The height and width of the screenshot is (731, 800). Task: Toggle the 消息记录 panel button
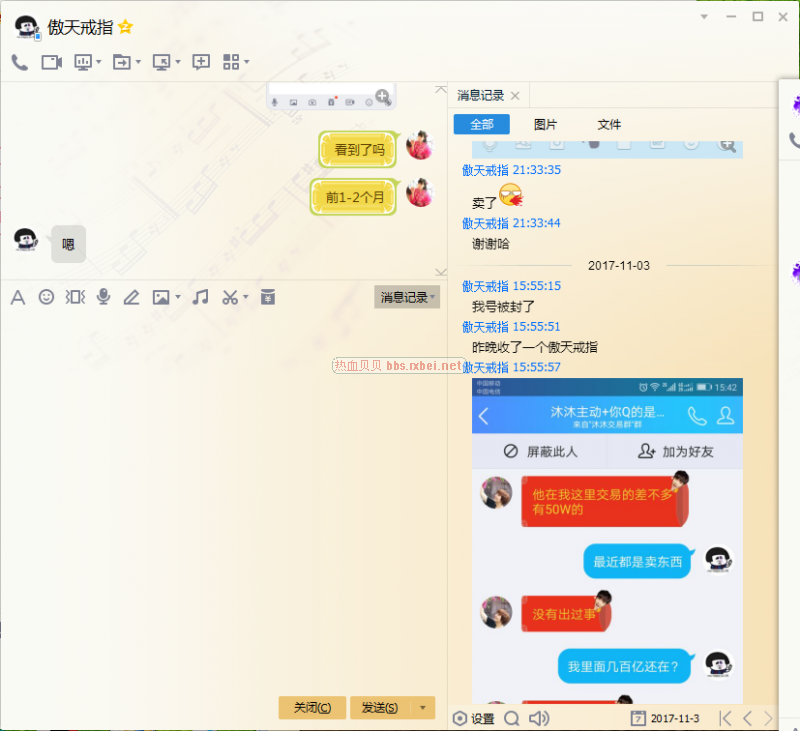point(405,297)
